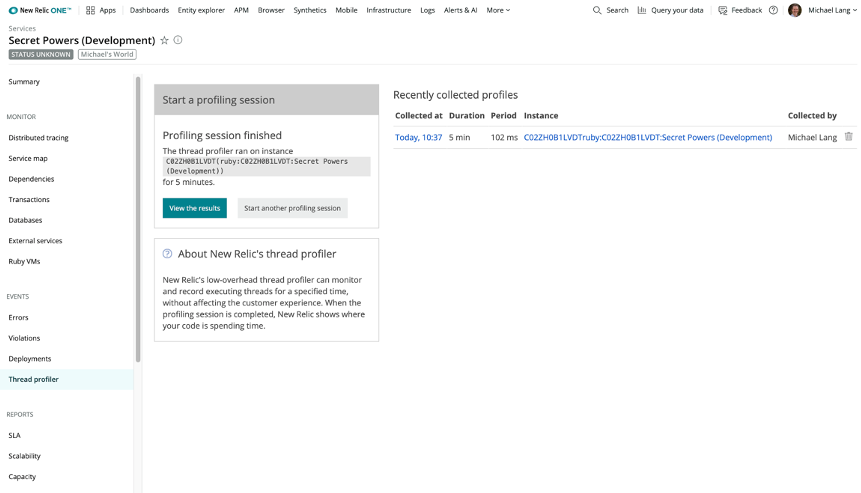Open Entity explorer in the top navigation
The height and width of the screenshot is (493, 861).
[x=201, y=10]
